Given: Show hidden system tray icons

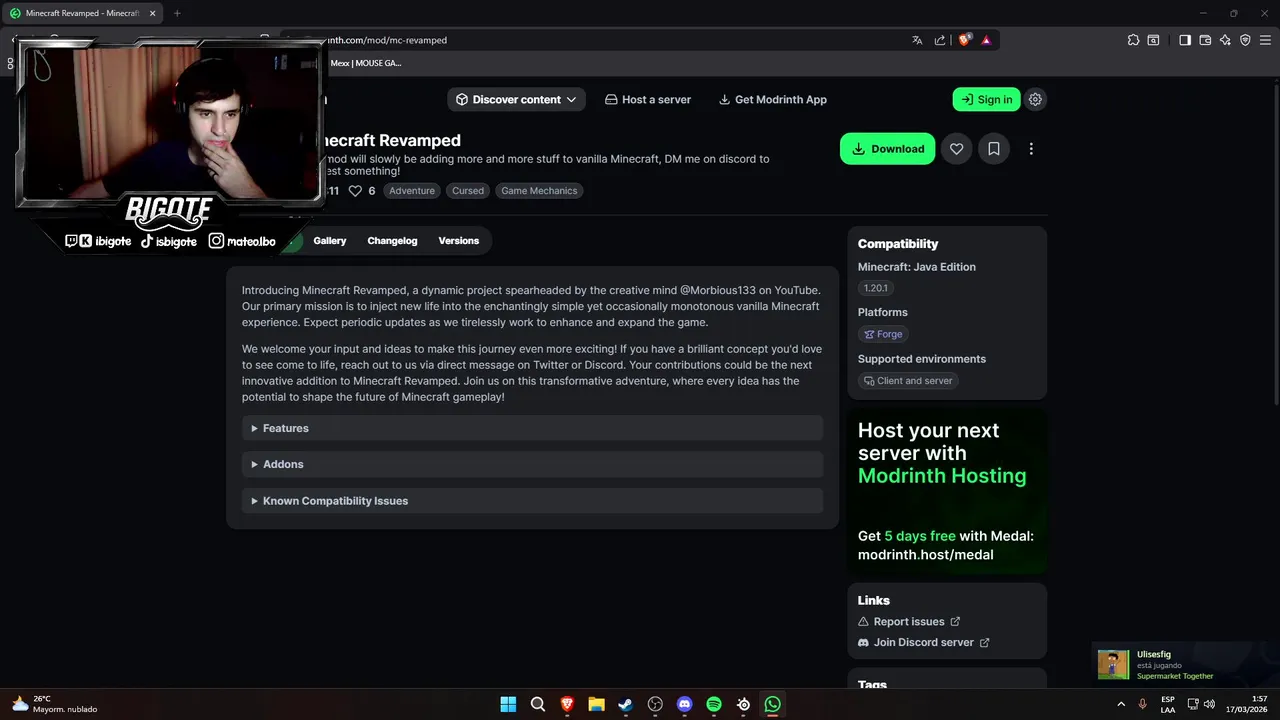Looking at the screenshot, I should [1120, 704].
